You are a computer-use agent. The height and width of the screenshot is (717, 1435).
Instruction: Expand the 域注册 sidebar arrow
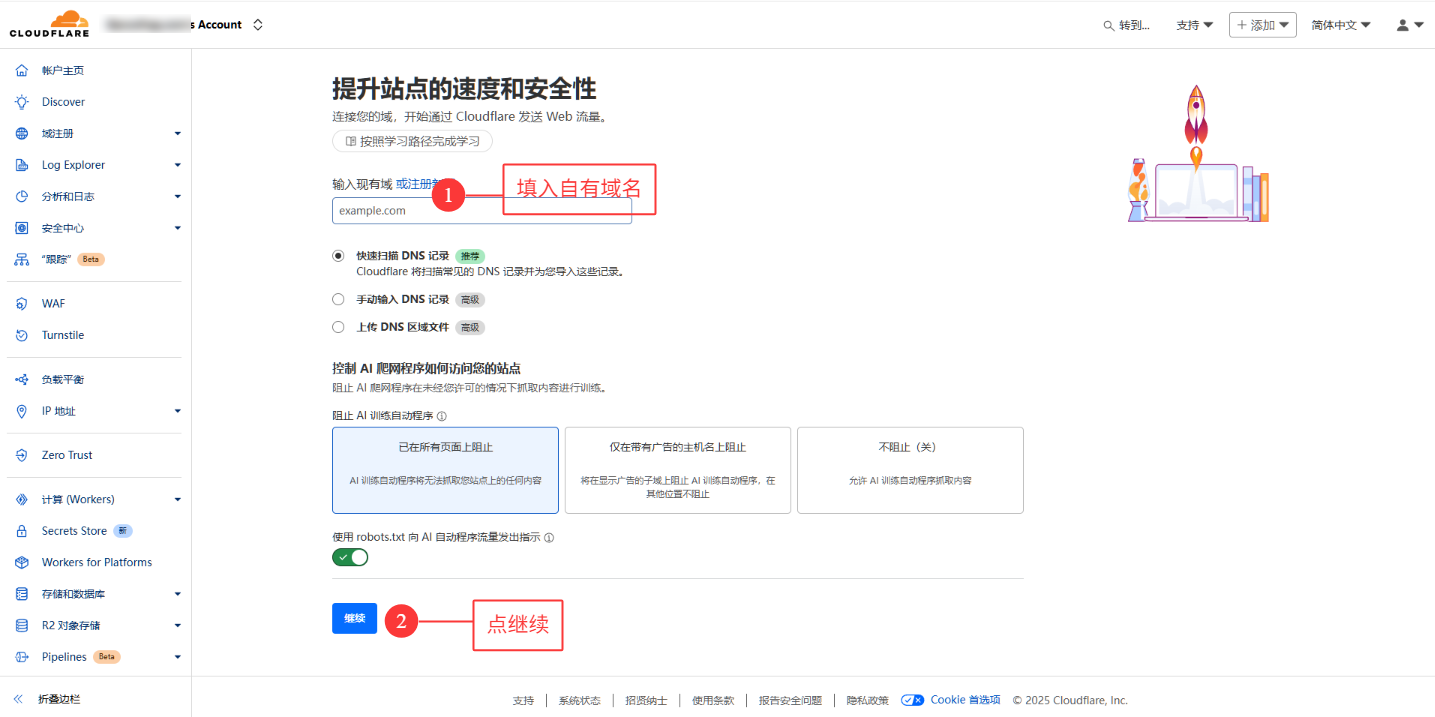[177, 133]
